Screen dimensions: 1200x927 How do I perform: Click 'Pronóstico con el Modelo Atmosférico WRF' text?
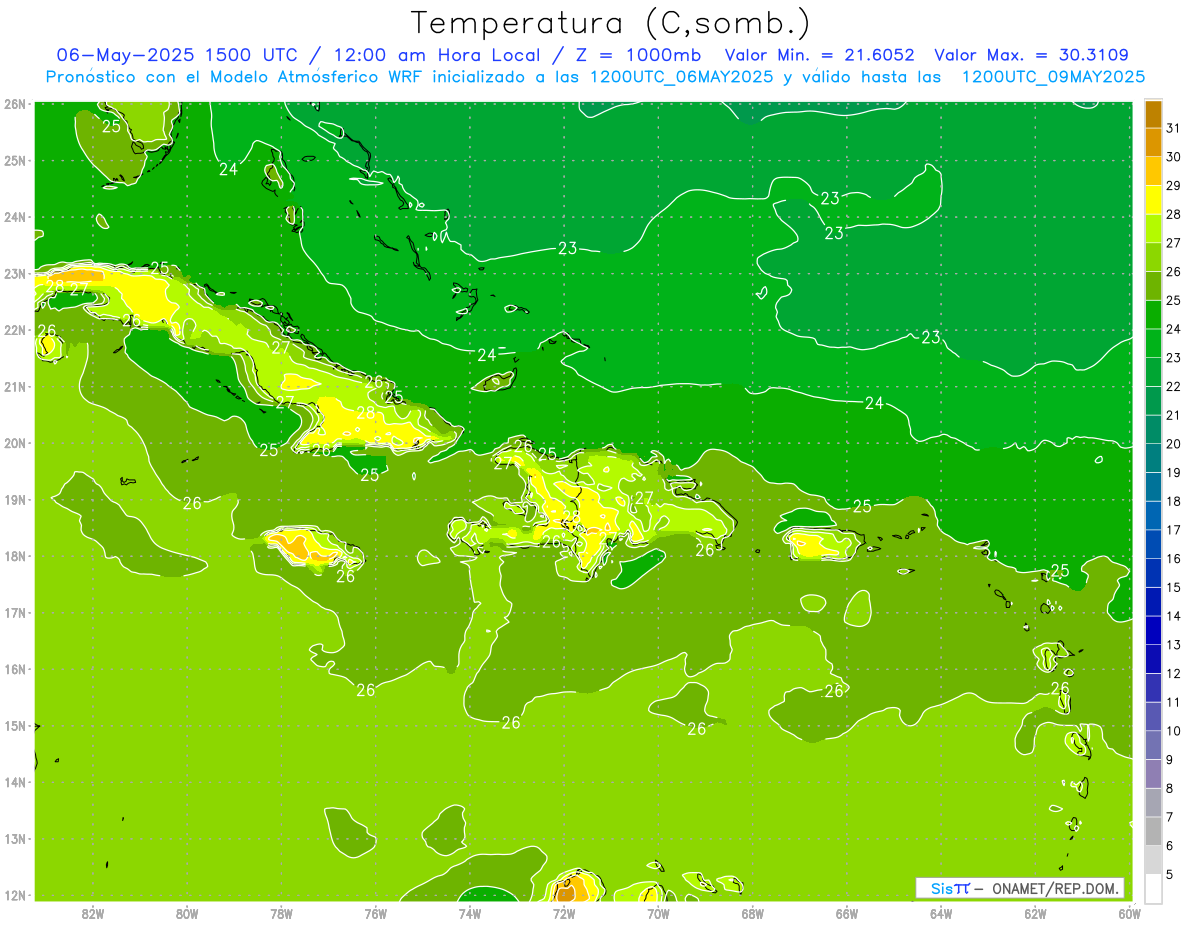pyautogui.click(x=235, y=77)
